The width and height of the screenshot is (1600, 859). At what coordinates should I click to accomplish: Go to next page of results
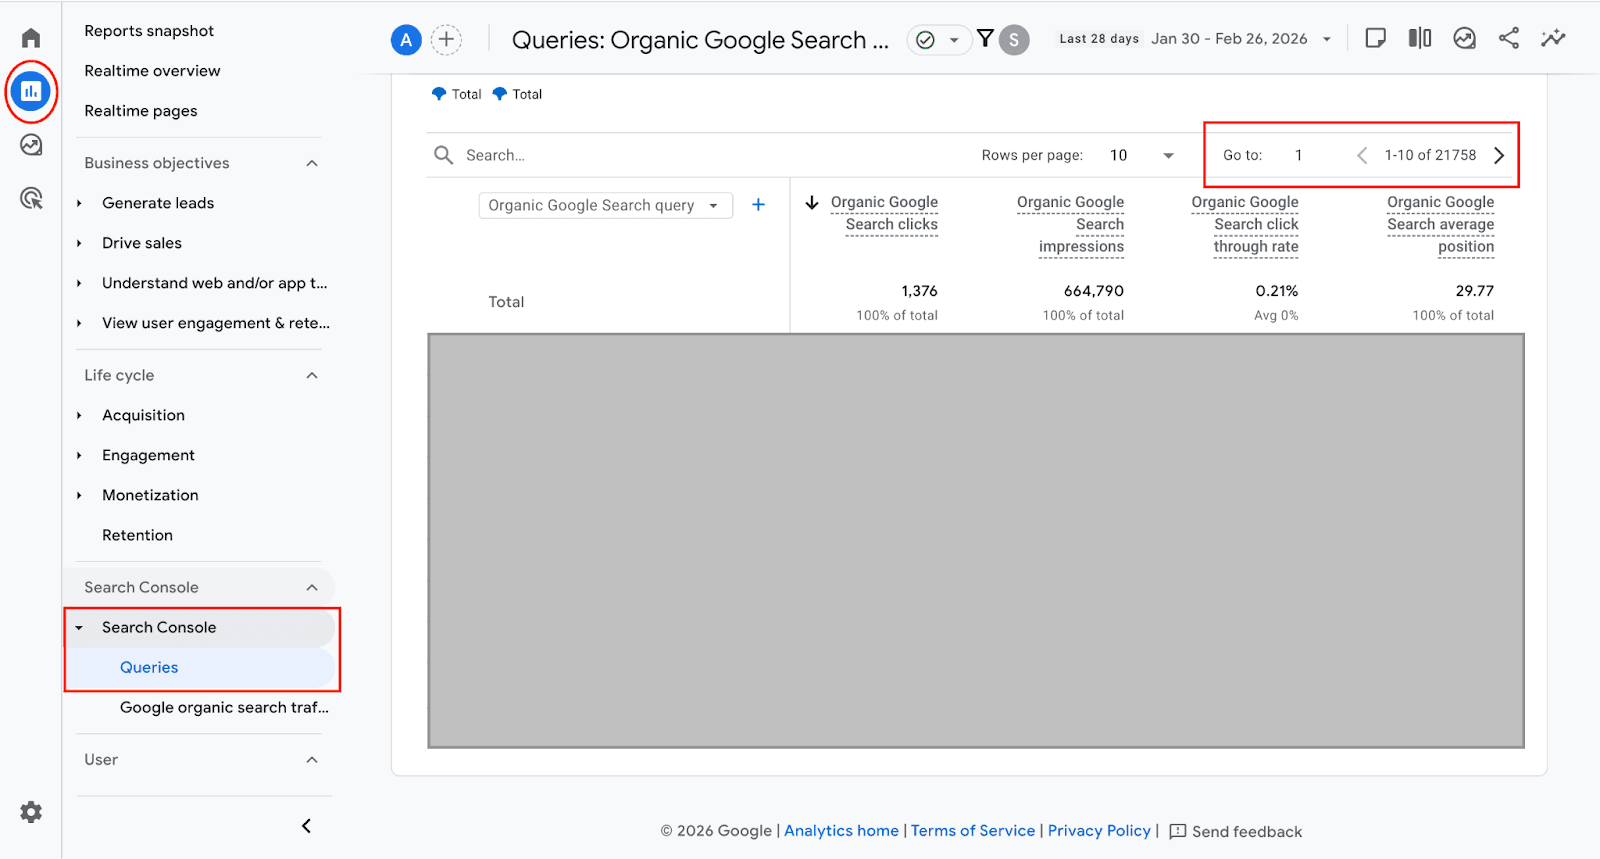(x=1498, y=155)
